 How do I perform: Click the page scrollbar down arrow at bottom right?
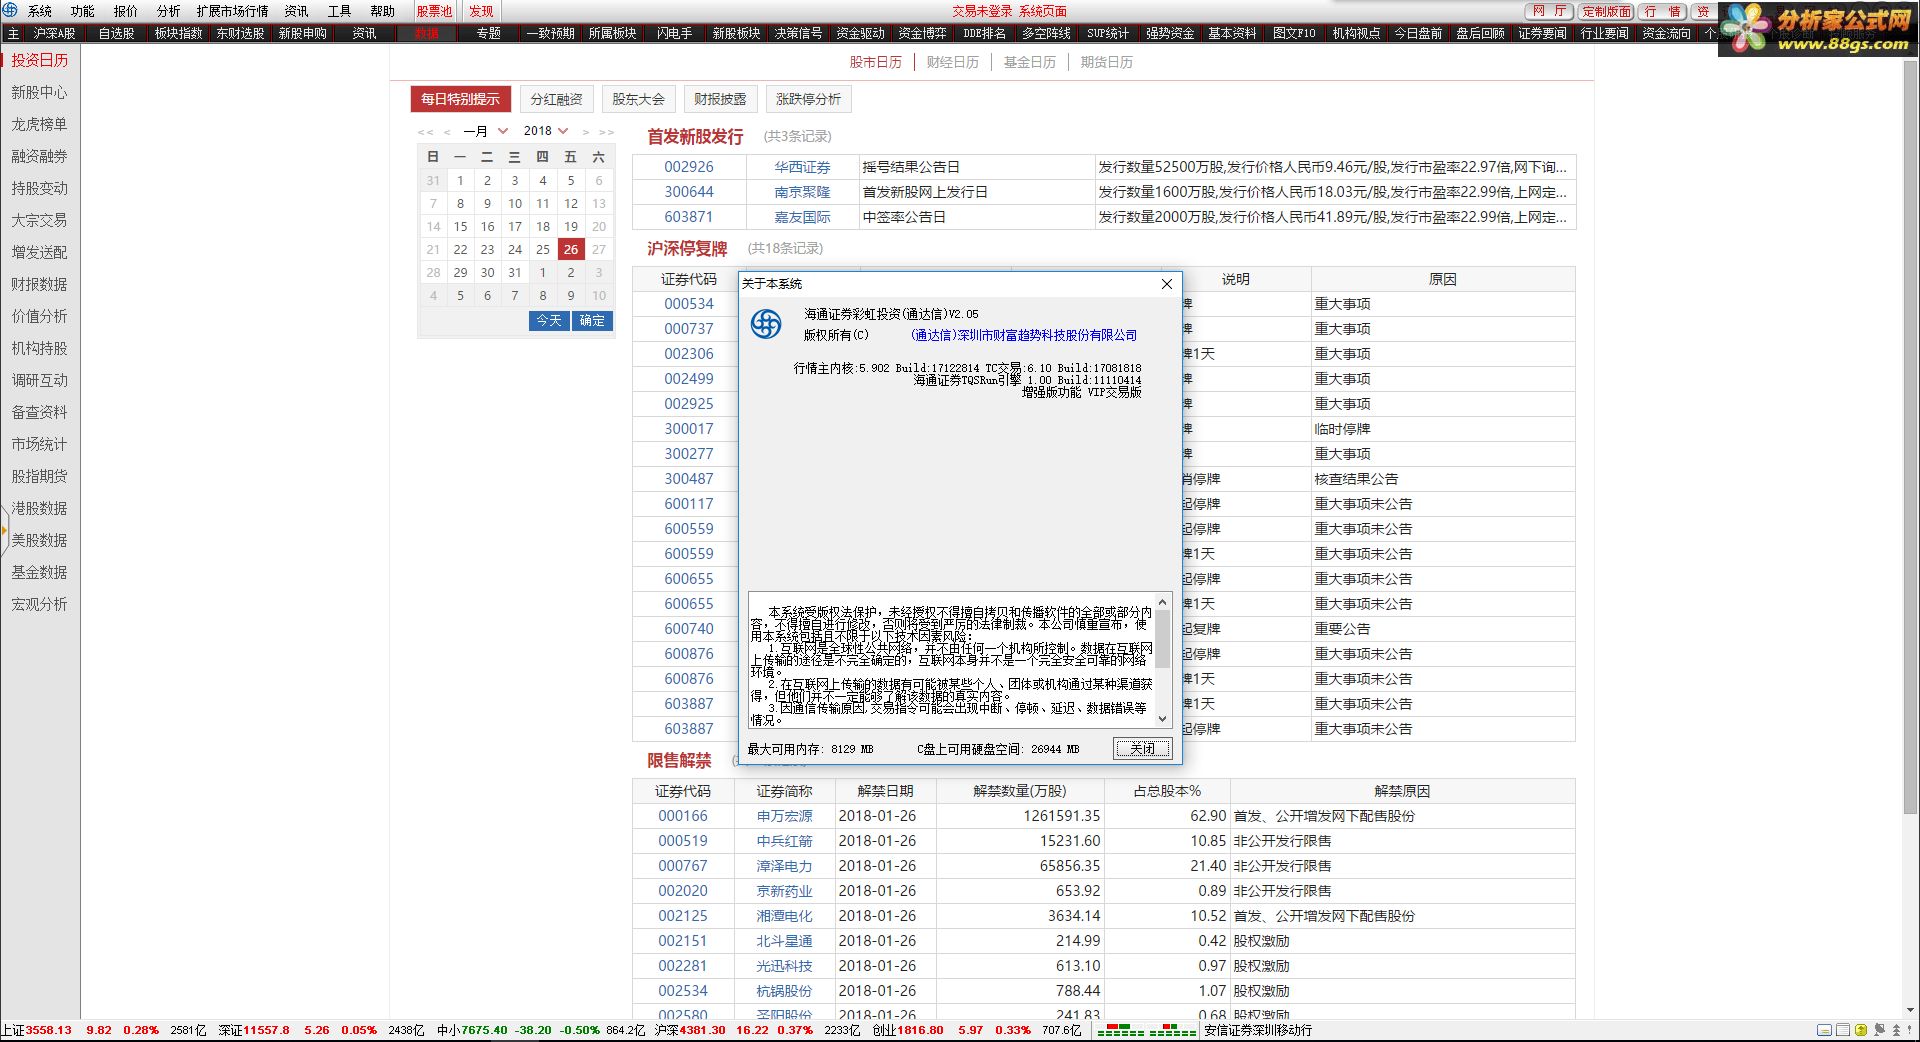(1912, 1011)
